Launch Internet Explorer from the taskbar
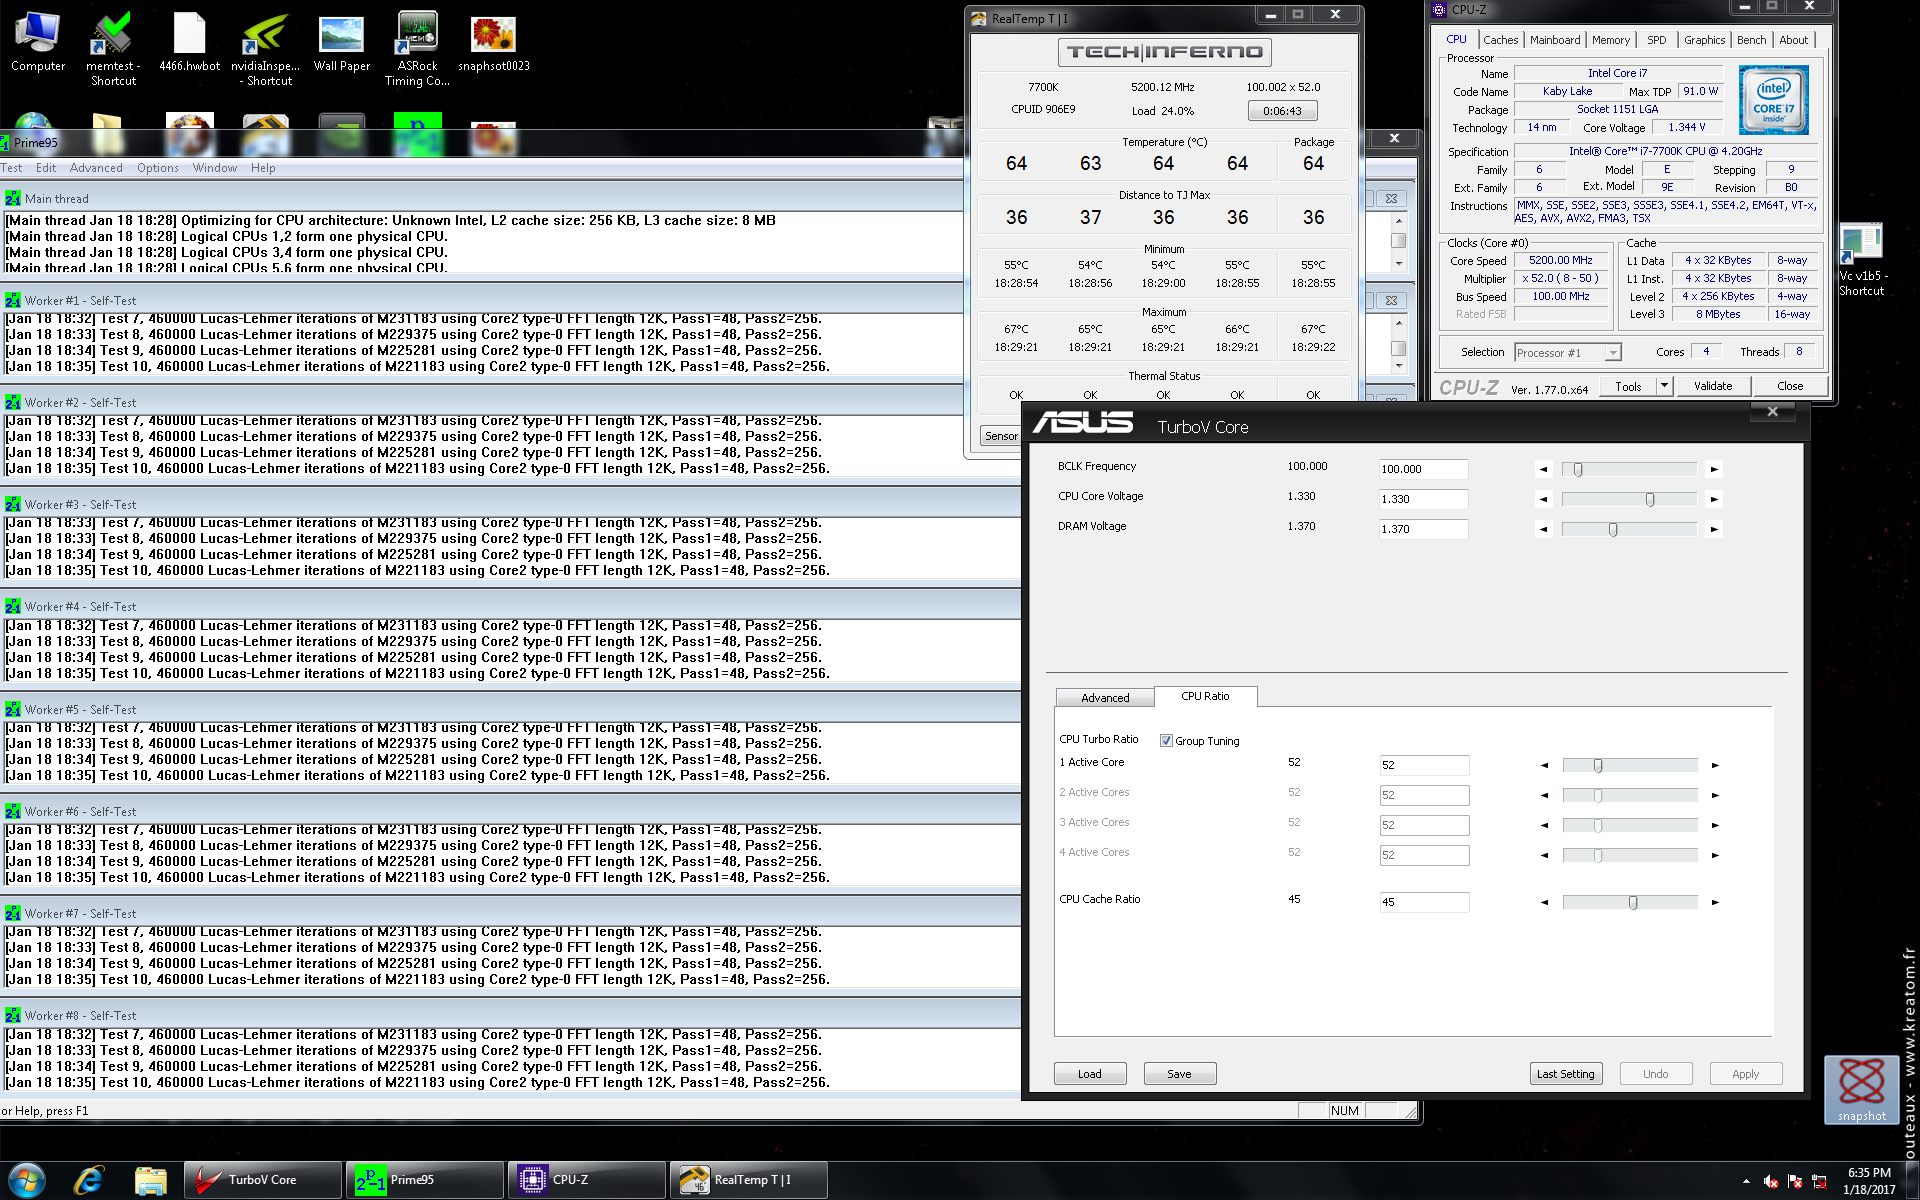Screen dimensions: 1920x1200 89,1180
